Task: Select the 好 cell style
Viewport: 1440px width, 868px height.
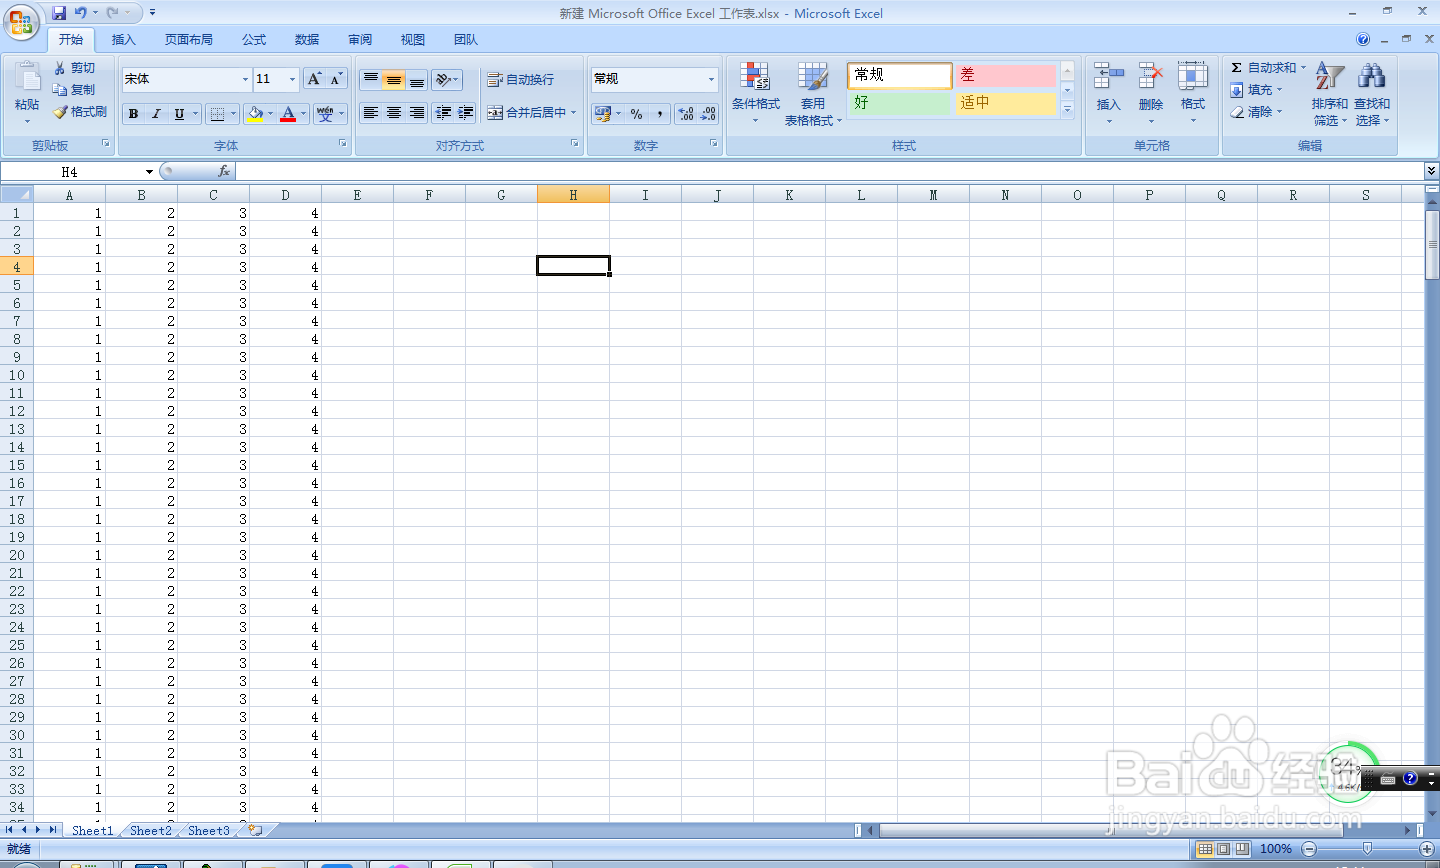Action: pos(899,103)
